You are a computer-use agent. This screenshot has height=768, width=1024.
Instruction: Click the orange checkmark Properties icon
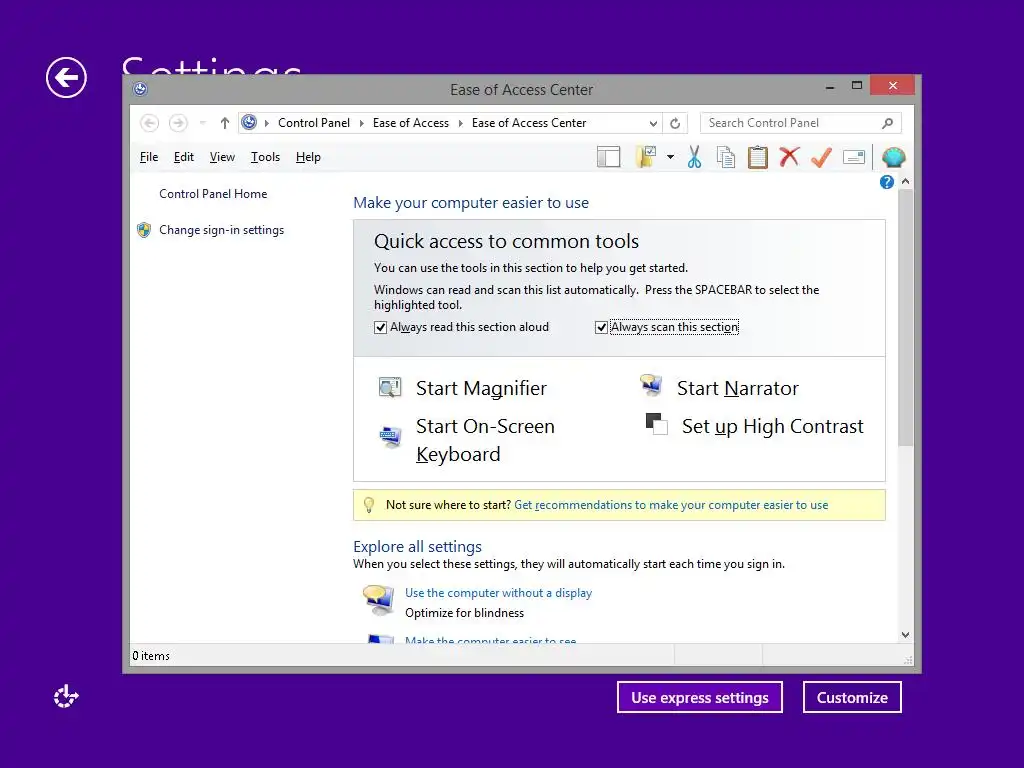[822, 157]
